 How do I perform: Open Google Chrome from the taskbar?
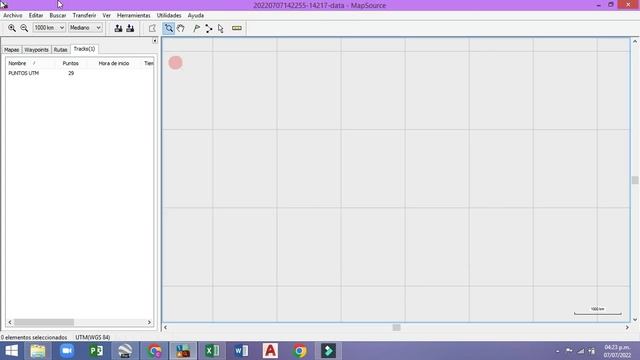pyautogui.click(x=300, y=351)
